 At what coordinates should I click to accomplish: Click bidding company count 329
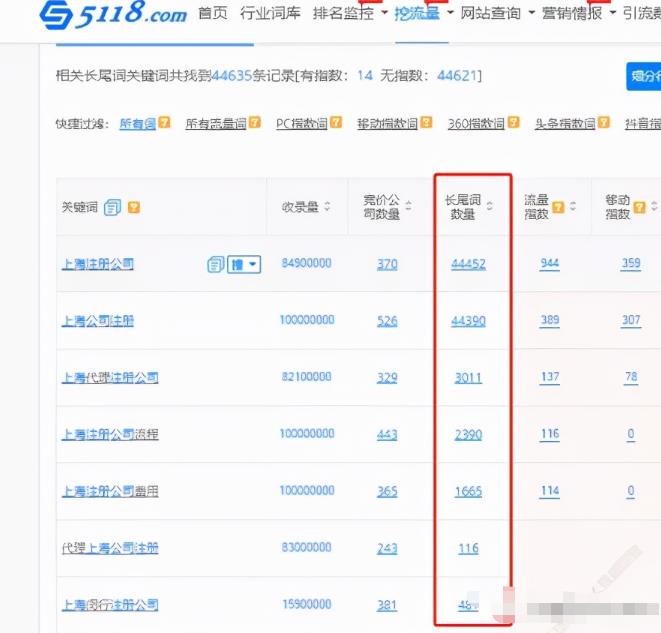(x=387, y=378)
